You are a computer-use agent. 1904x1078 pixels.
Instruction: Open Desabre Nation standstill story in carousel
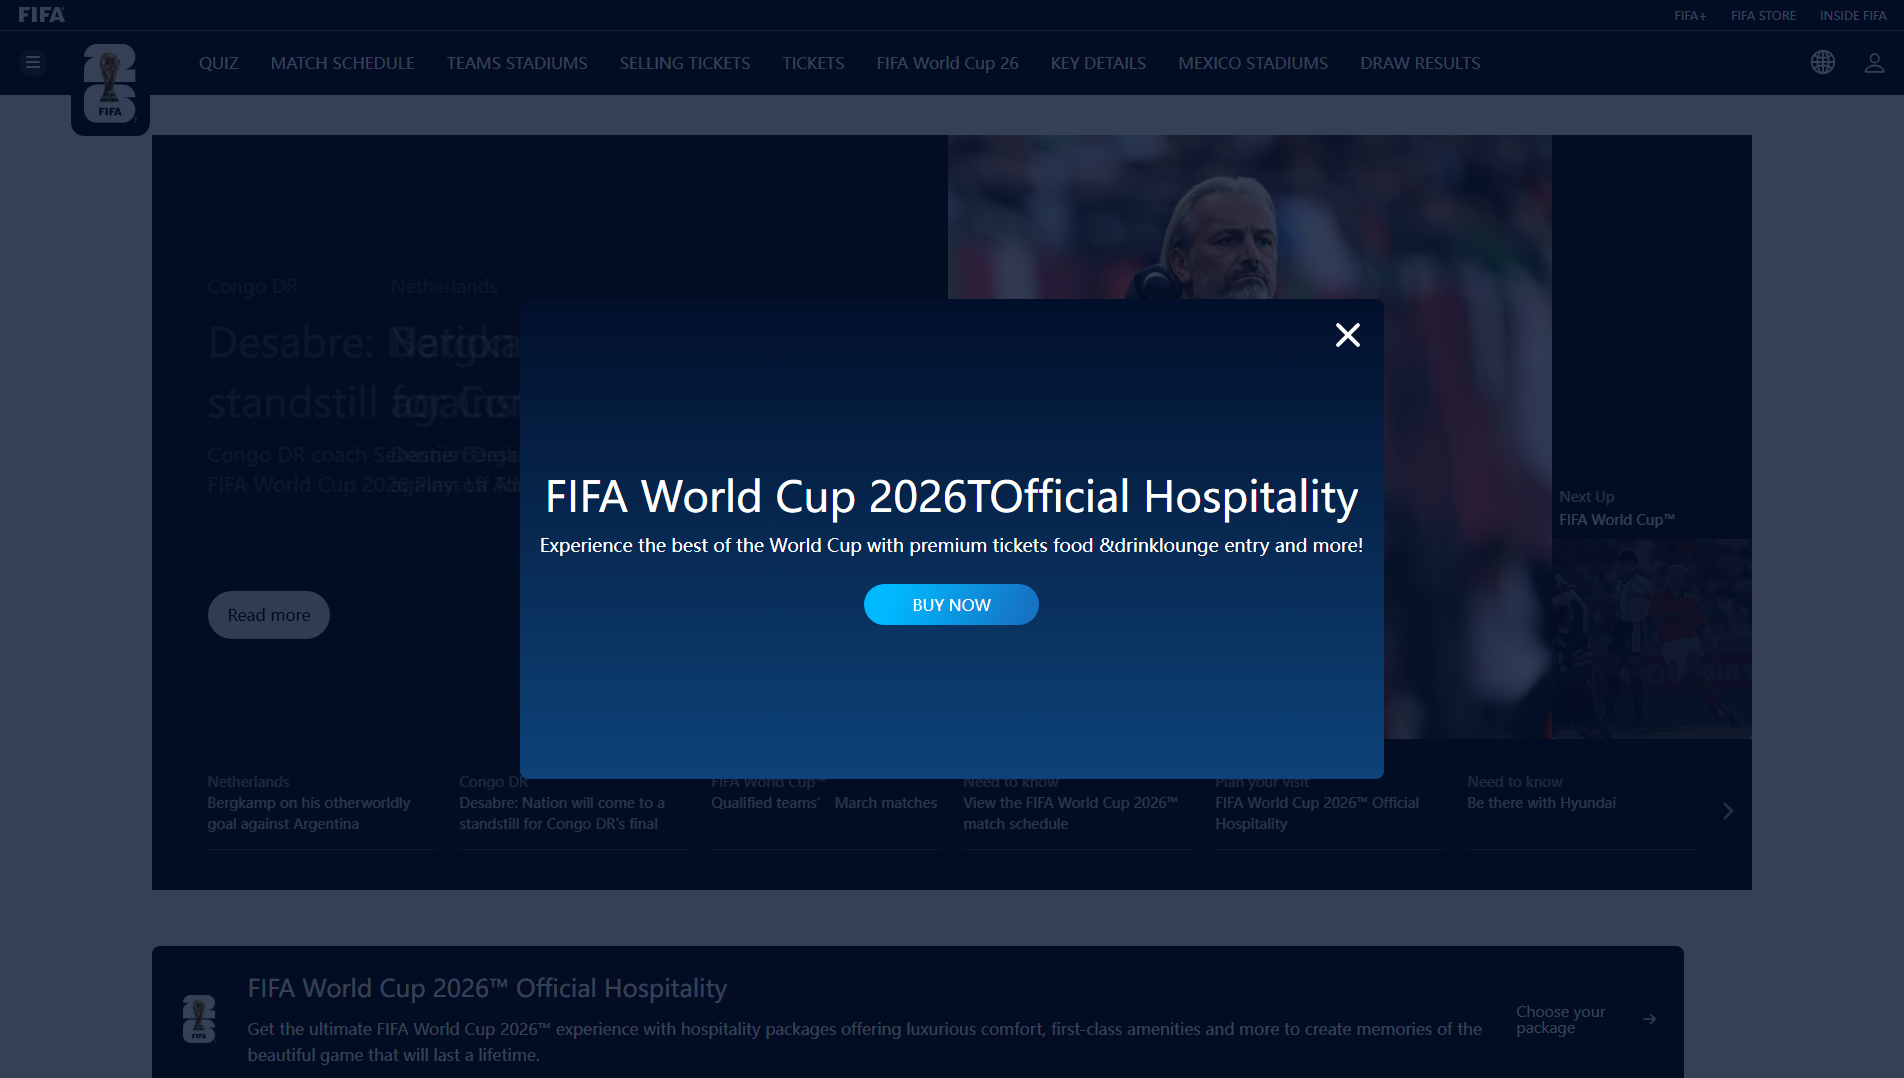(574, 813)
